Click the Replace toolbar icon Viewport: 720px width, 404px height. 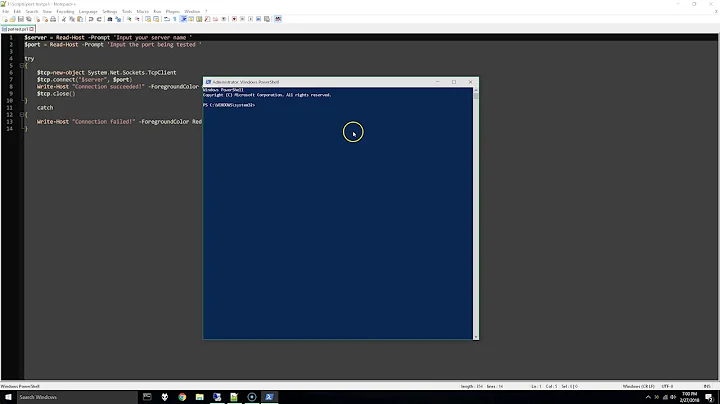pos(118,19)
